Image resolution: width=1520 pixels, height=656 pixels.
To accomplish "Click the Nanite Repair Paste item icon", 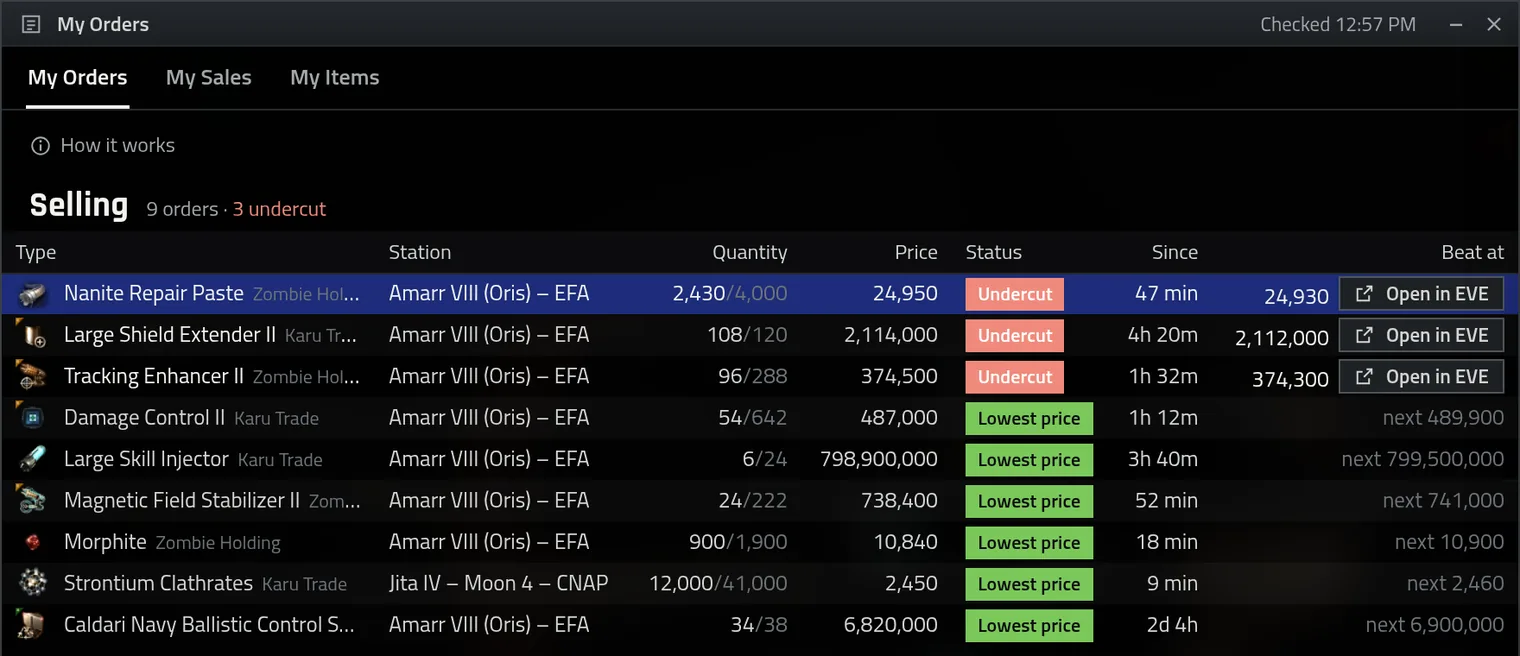I will pos(31,294).
